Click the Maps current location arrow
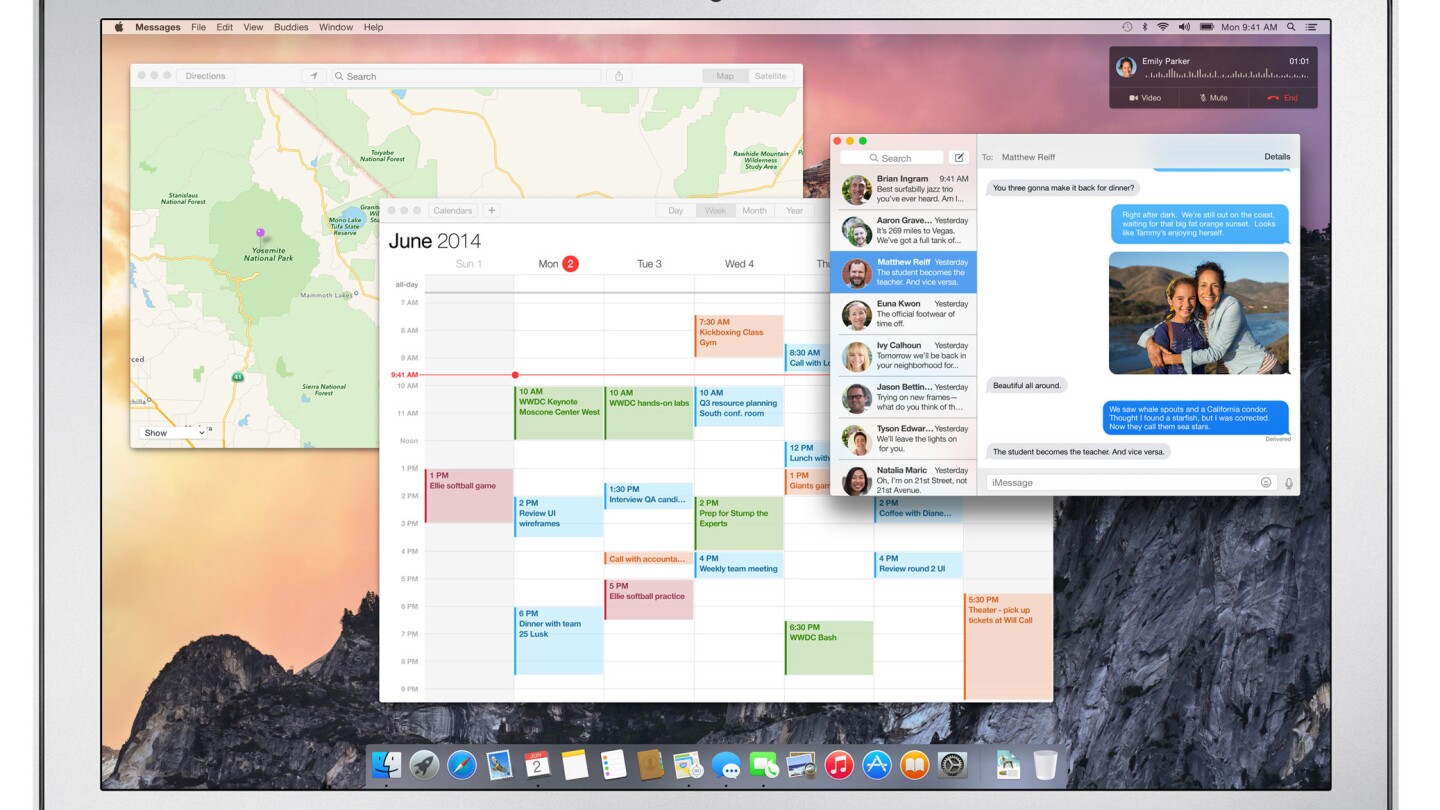 (x=314, y=76)
